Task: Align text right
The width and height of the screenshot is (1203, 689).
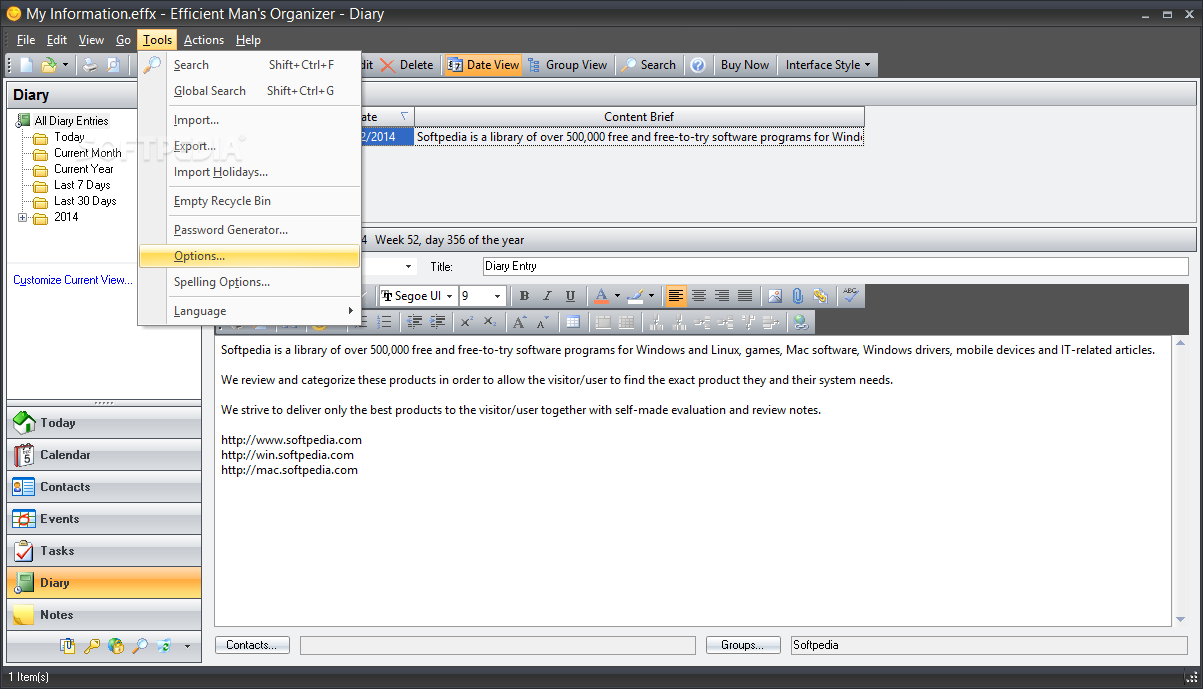Action: (722, 296)
